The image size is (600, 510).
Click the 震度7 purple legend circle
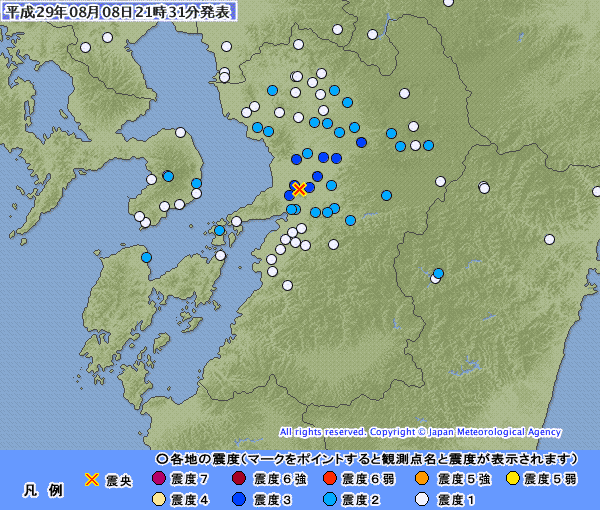coord(159,478)
